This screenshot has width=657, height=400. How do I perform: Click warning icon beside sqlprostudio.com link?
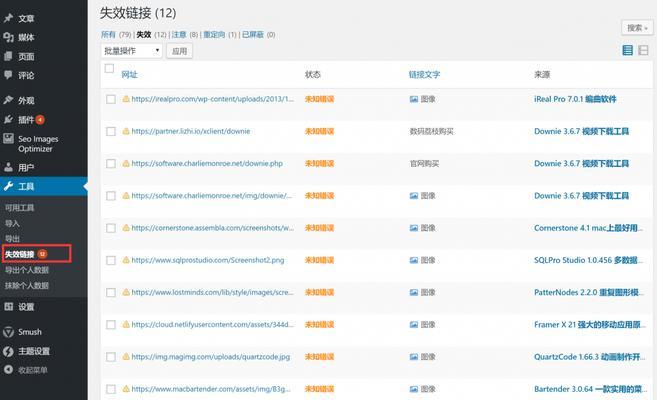click(x=126, y=260)
